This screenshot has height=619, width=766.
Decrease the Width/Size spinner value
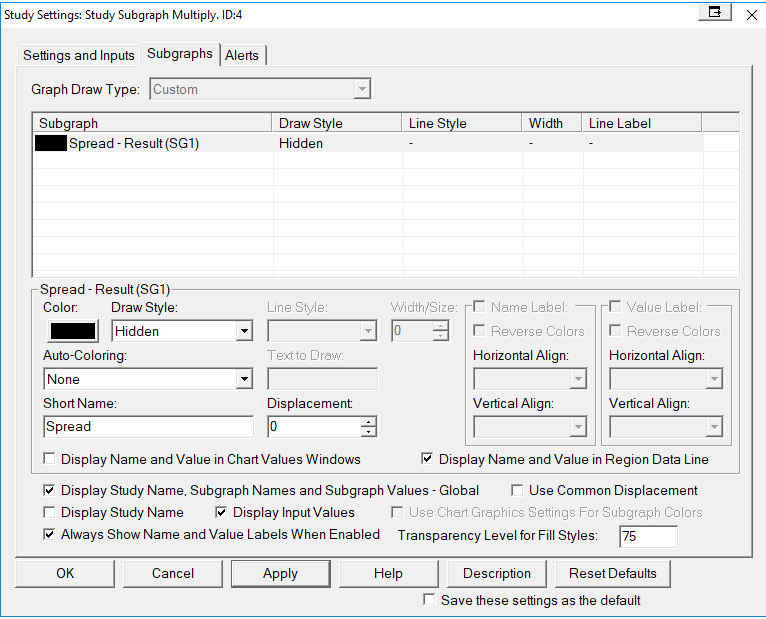pyautogui.click(x=441, y=336)
